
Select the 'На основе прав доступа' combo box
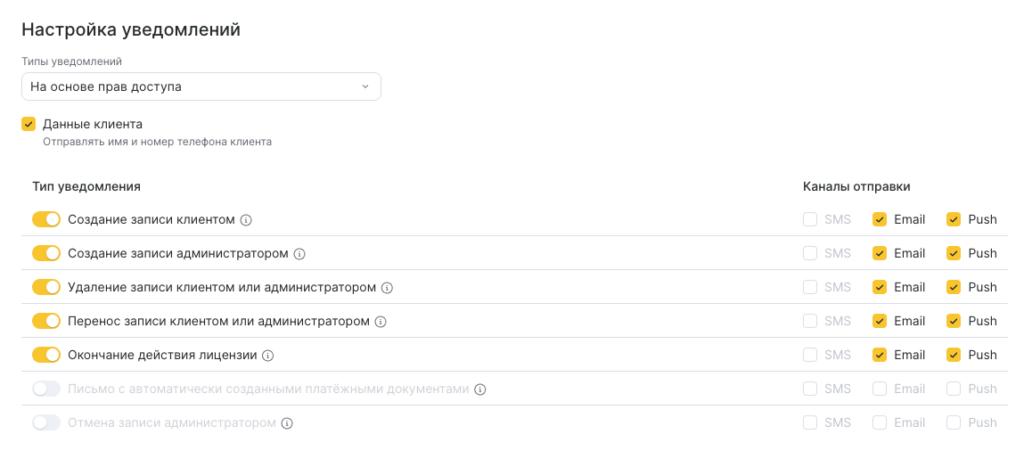pos(200,87)
